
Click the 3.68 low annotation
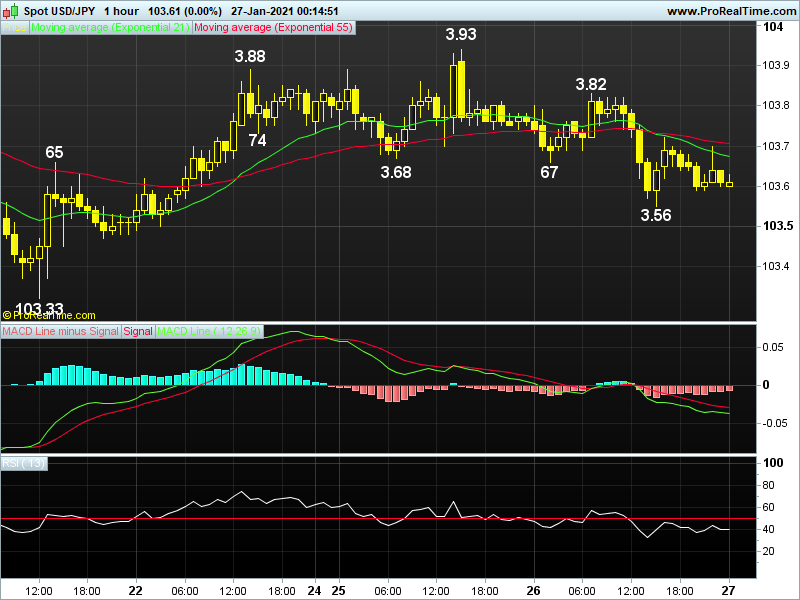(396, 172)
